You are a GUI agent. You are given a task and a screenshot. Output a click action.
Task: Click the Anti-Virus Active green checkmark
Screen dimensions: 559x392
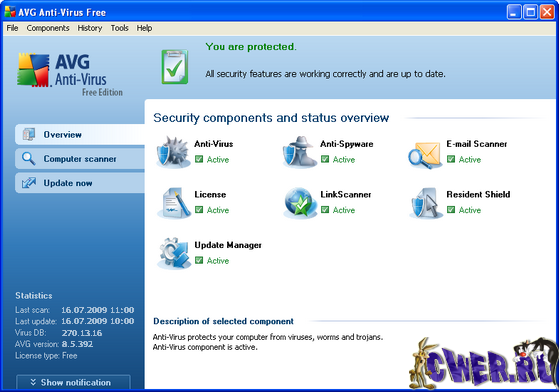coord(199,159)
